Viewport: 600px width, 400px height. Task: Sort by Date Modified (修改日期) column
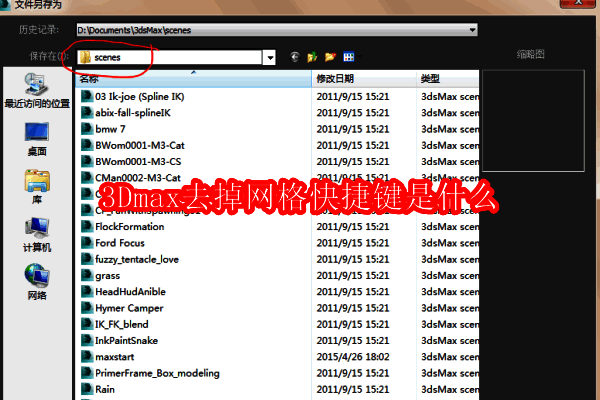360,78
